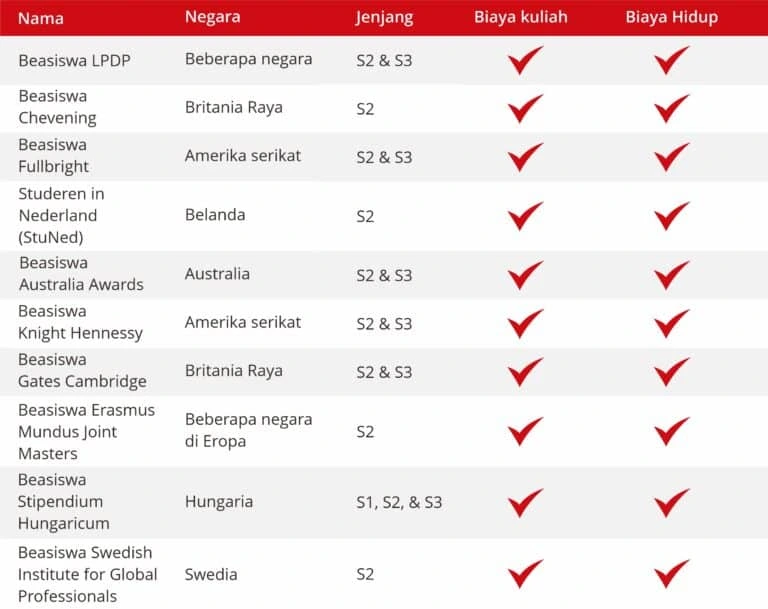Click the Biaya Hidup checkmark for Swedish Institute row

[x=672, y=574]
